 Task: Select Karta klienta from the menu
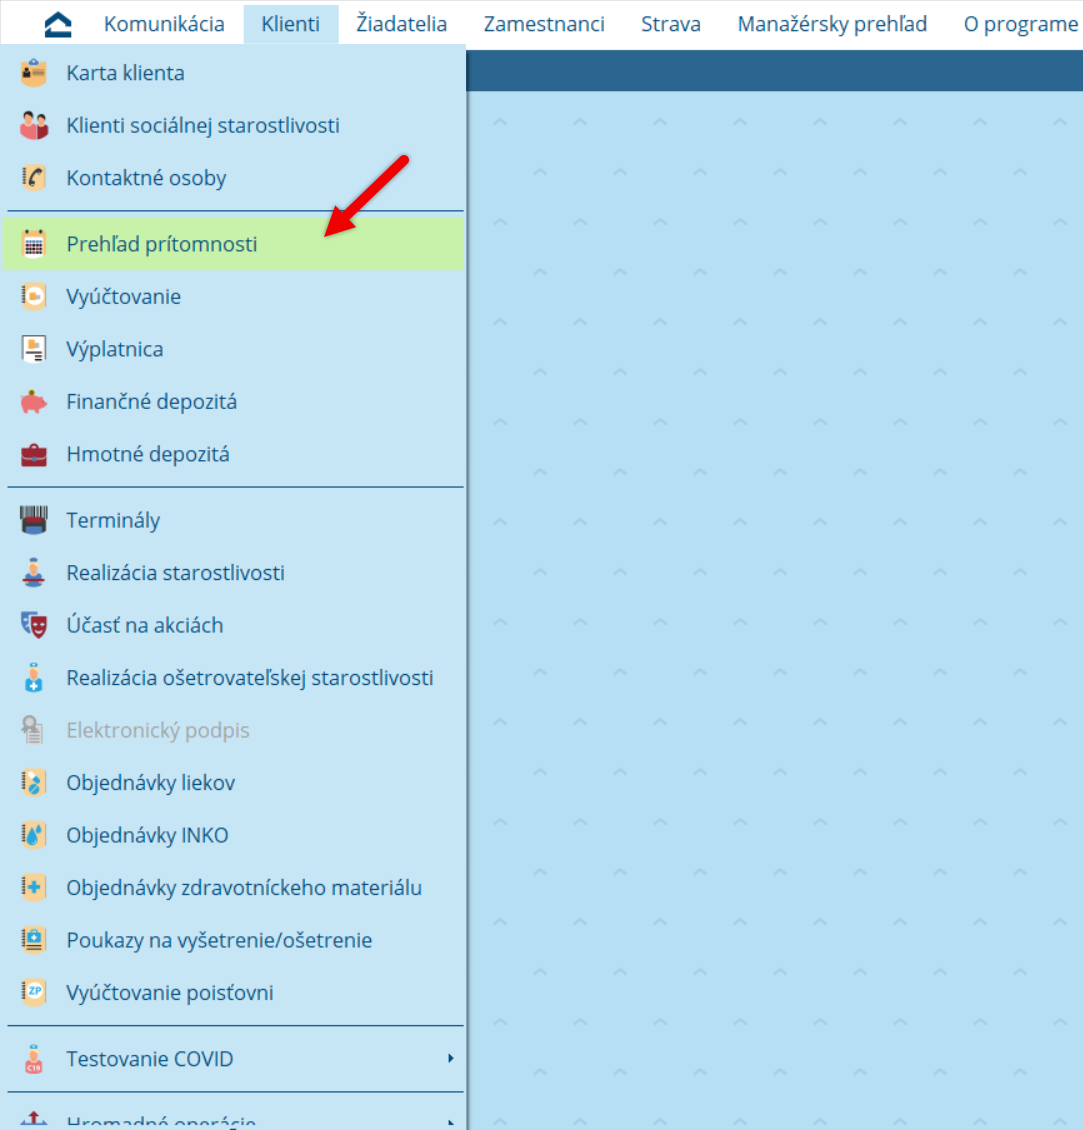(x=233, y=73)
